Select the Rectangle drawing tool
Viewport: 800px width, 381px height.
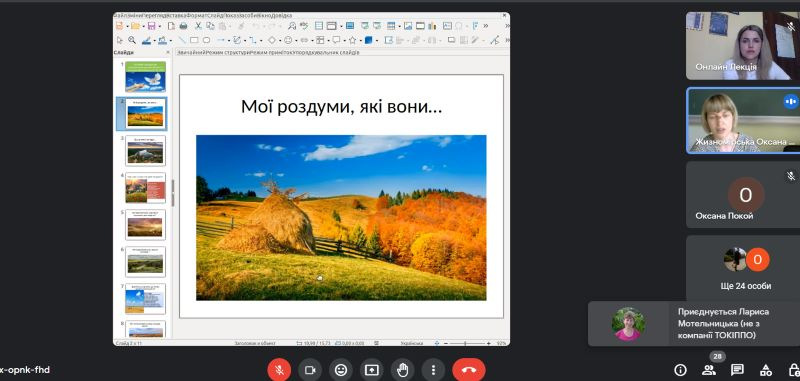click(x=194, y=40)
